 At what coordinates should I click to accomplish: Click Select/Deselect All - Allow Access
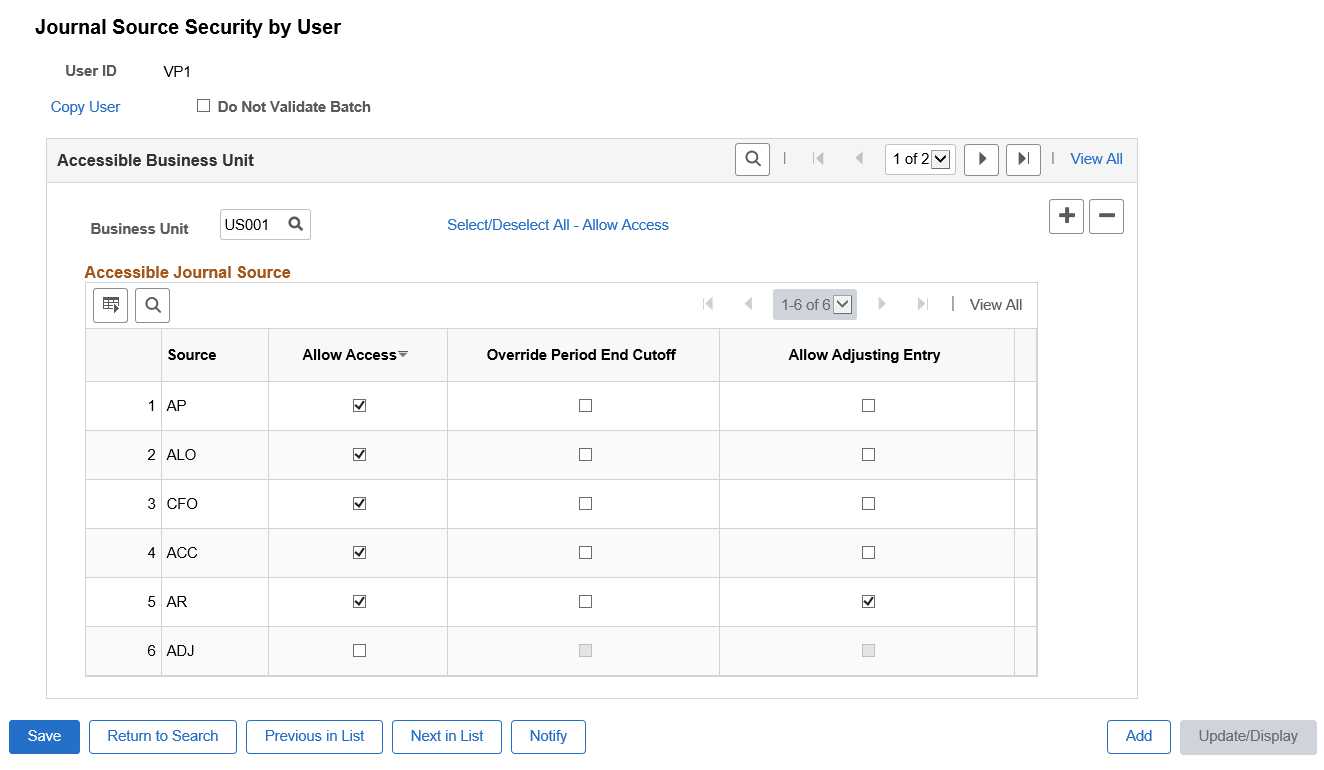[x=557, y=224]
